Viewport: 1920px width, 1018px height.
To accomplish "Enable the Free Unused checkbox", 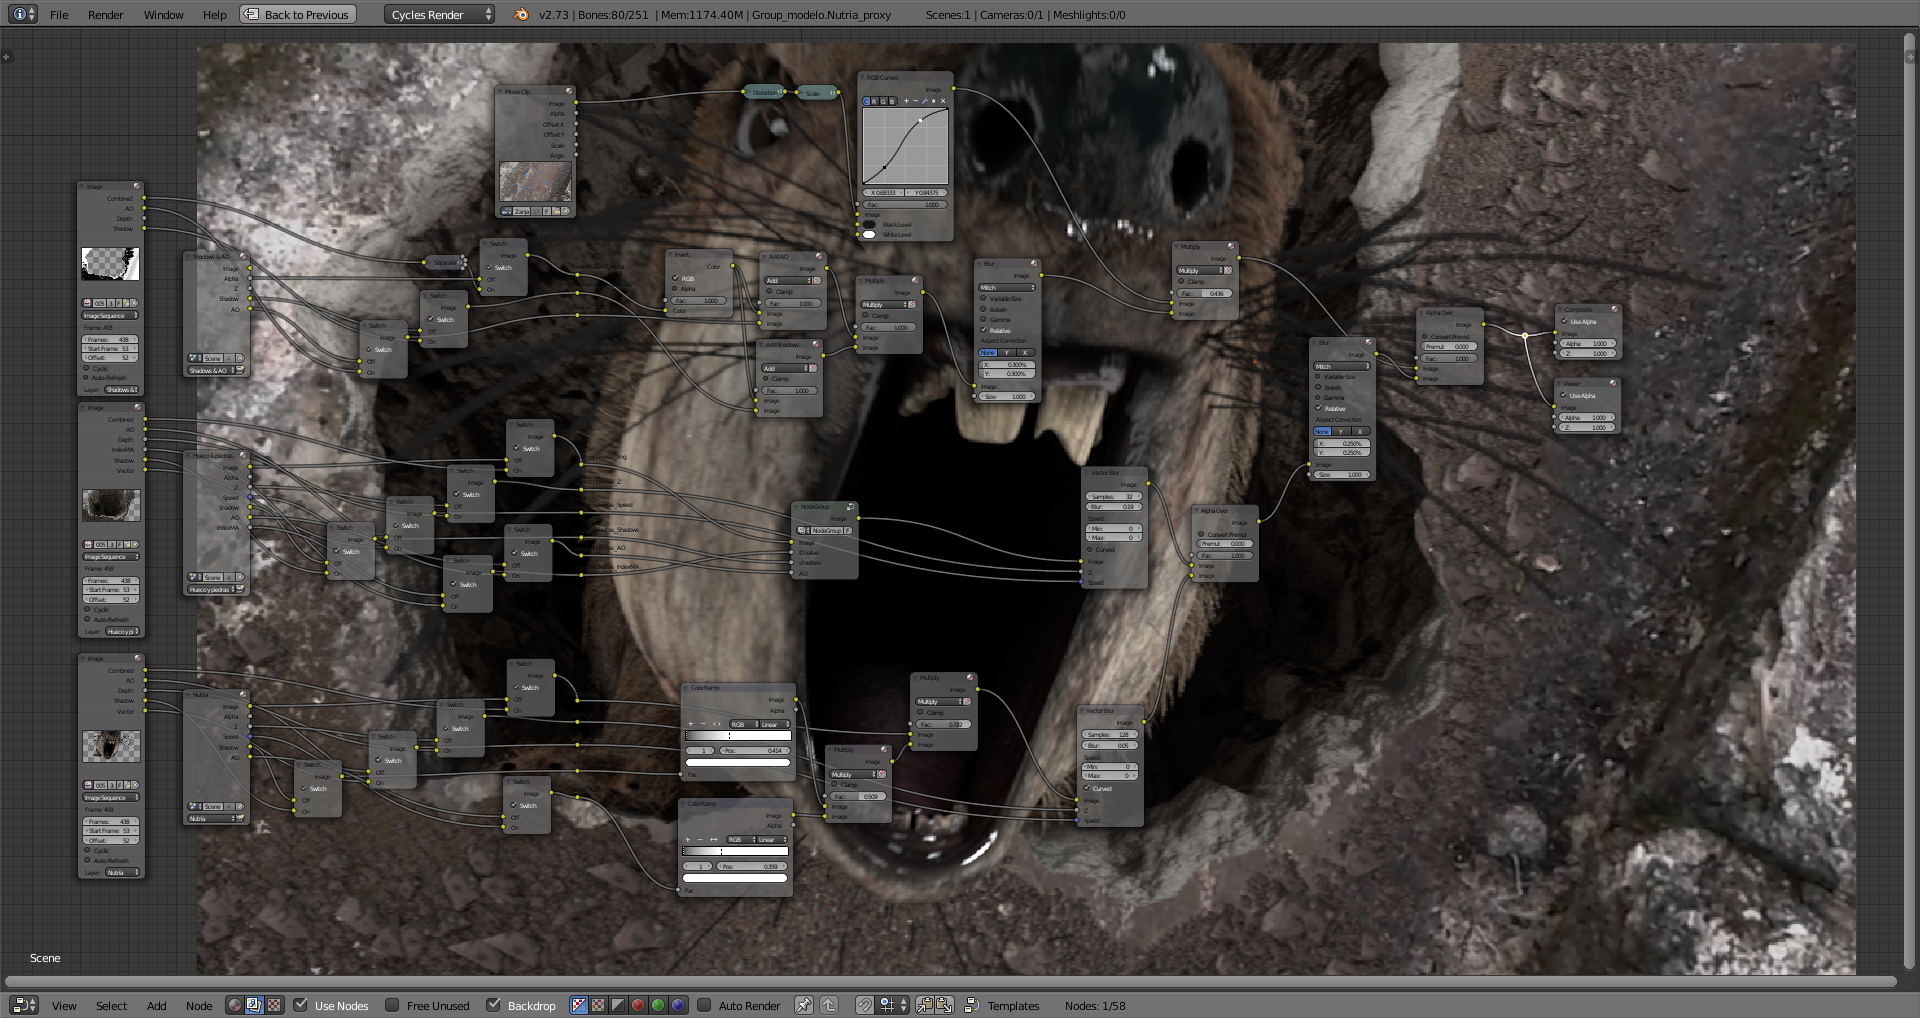I will pos(393,1005).
